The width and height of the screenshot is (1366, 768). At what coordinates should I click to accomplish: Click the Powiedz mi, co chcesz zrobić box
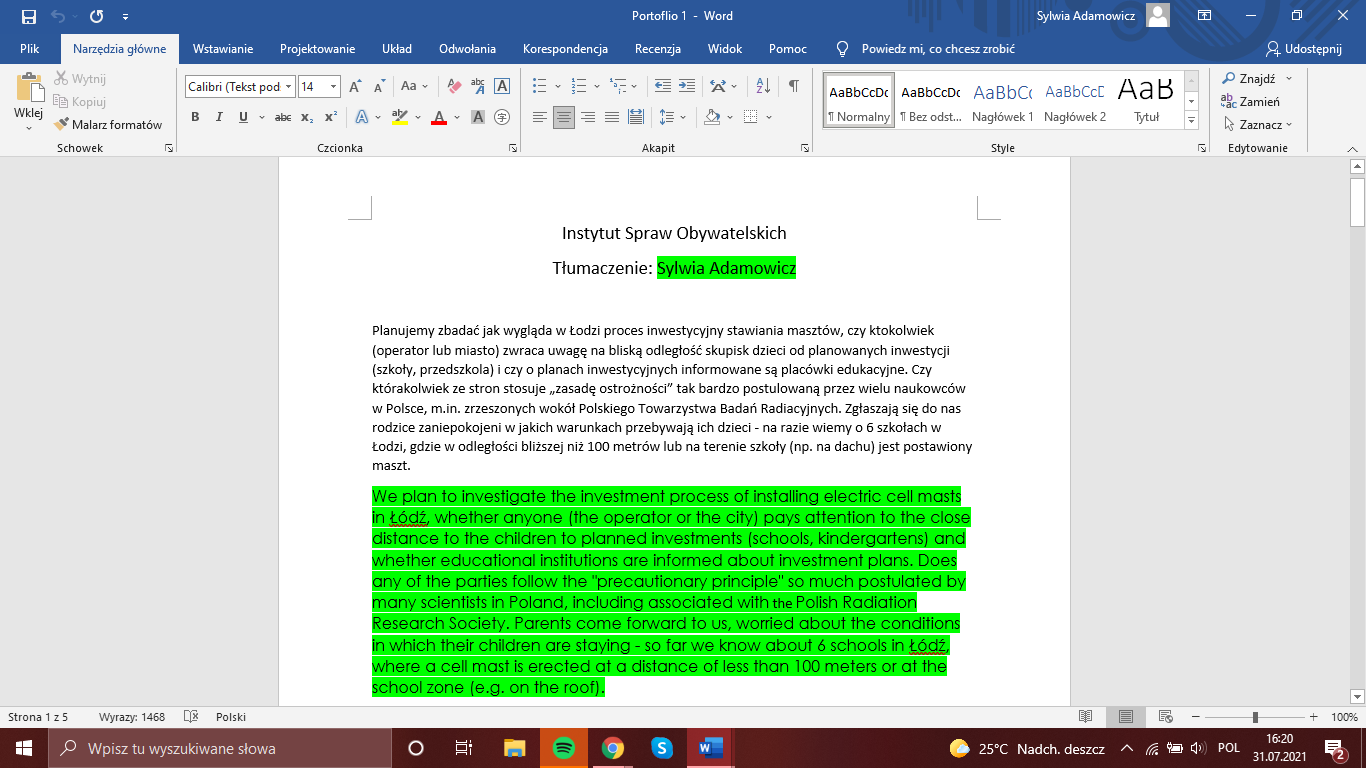pos(925,48)
